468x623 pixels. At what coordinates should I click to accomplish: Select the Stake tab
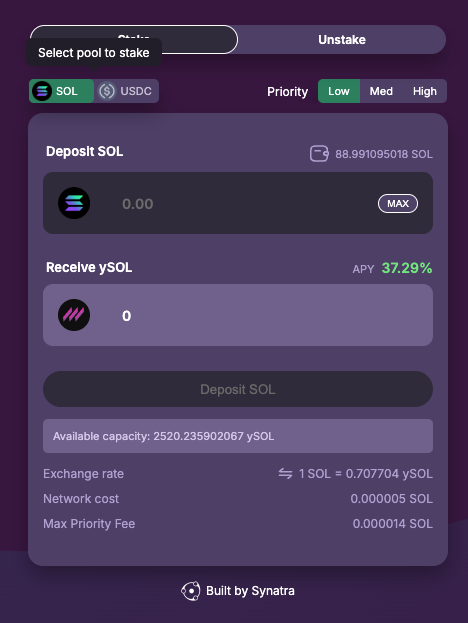(x=133, y=39)
